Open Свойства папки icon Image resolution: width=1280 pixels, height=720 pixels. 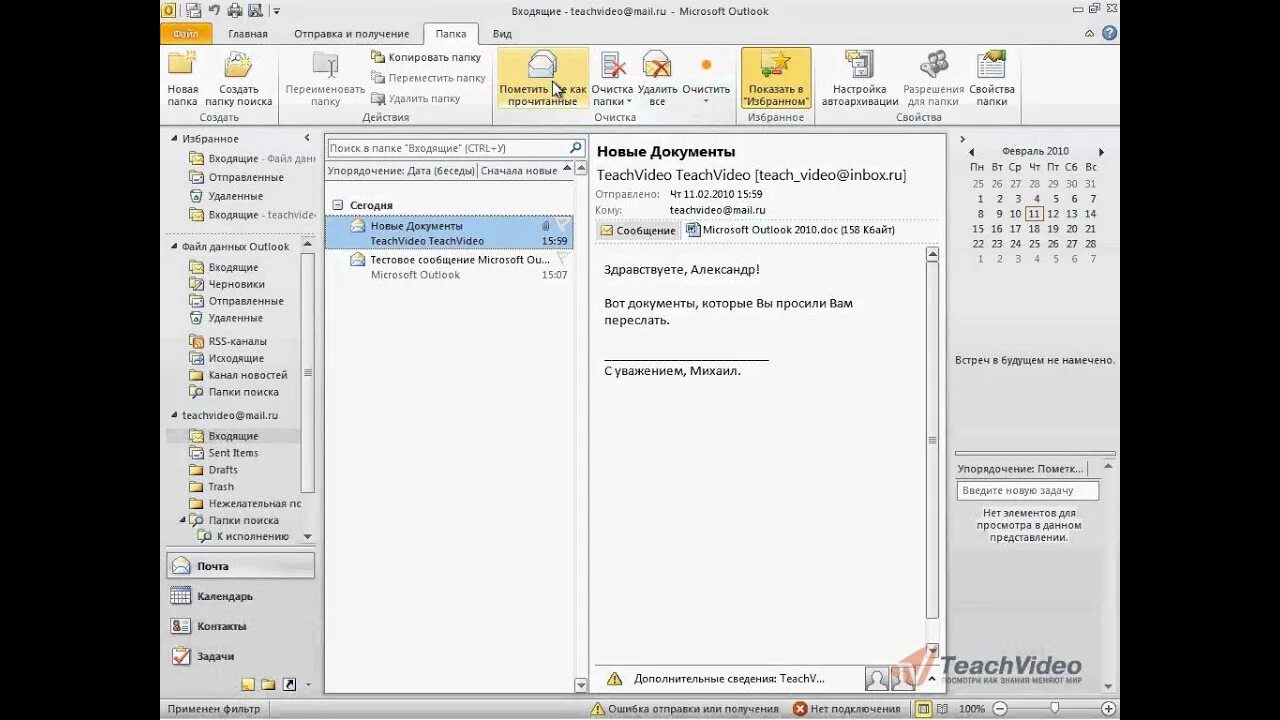pos(991,79)
